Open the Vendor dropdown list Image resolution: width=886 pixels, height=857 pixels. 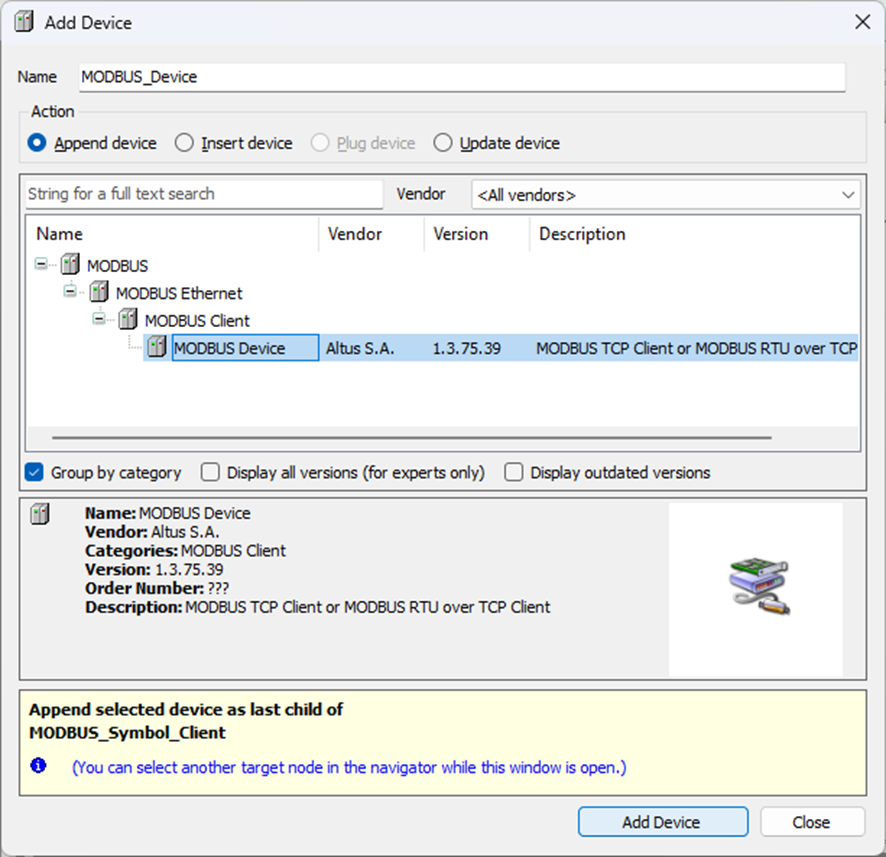point(848,195)
